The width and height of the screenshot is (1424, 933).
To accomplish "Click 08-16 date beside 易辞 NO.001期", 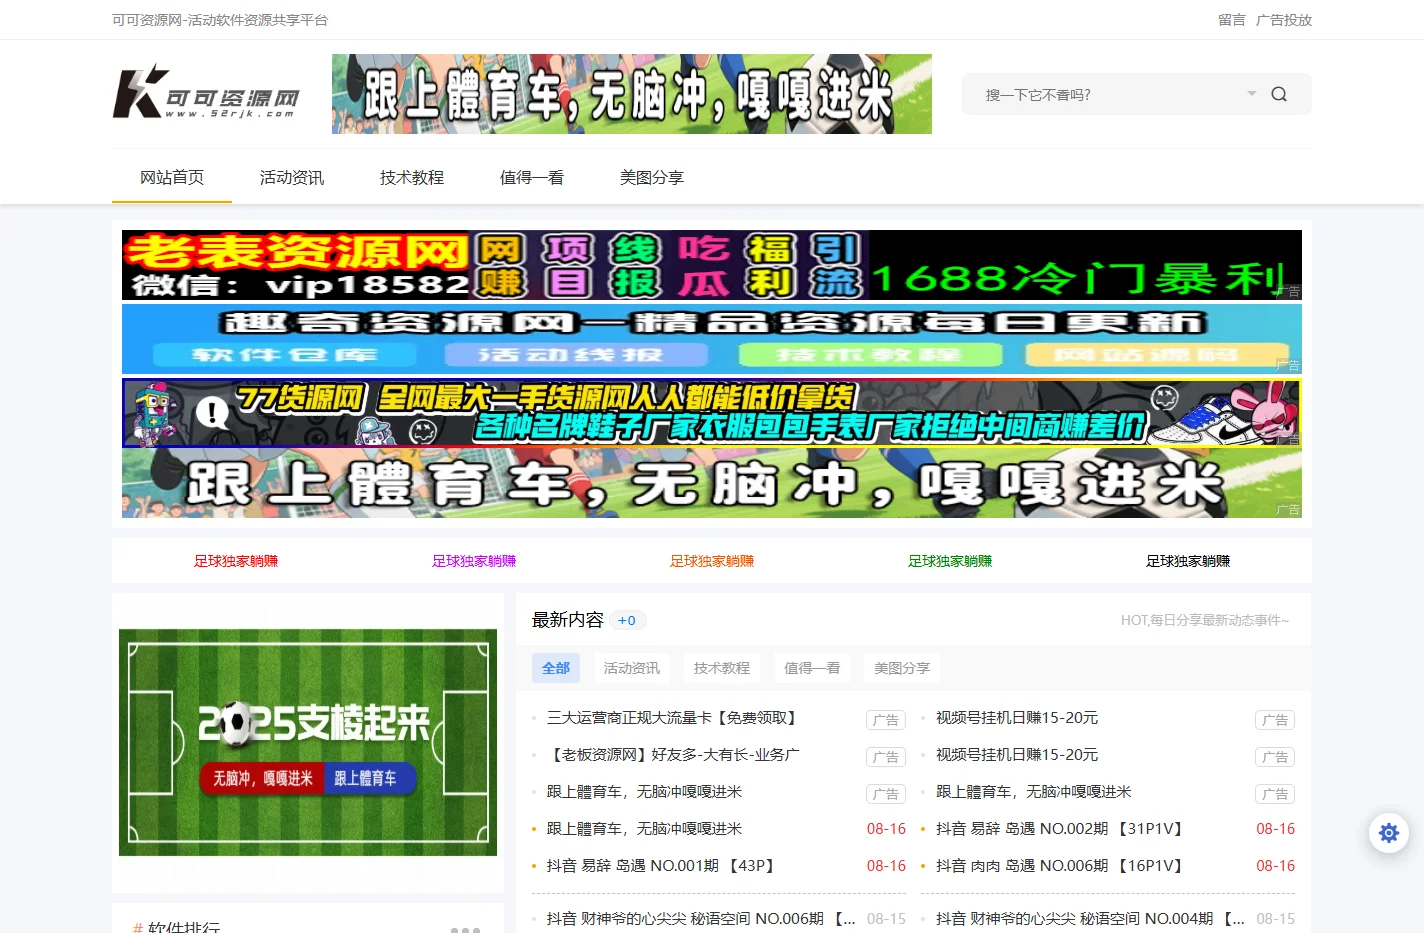I will pos(886,866).
